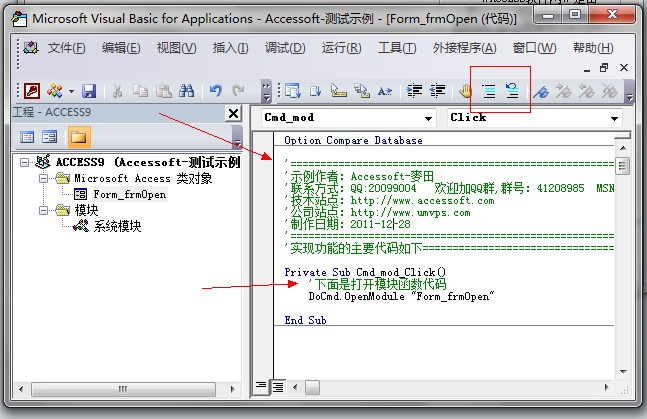Click the project panel scroll-right arrow
Viewport: 647px width, 419px height.
232,389
